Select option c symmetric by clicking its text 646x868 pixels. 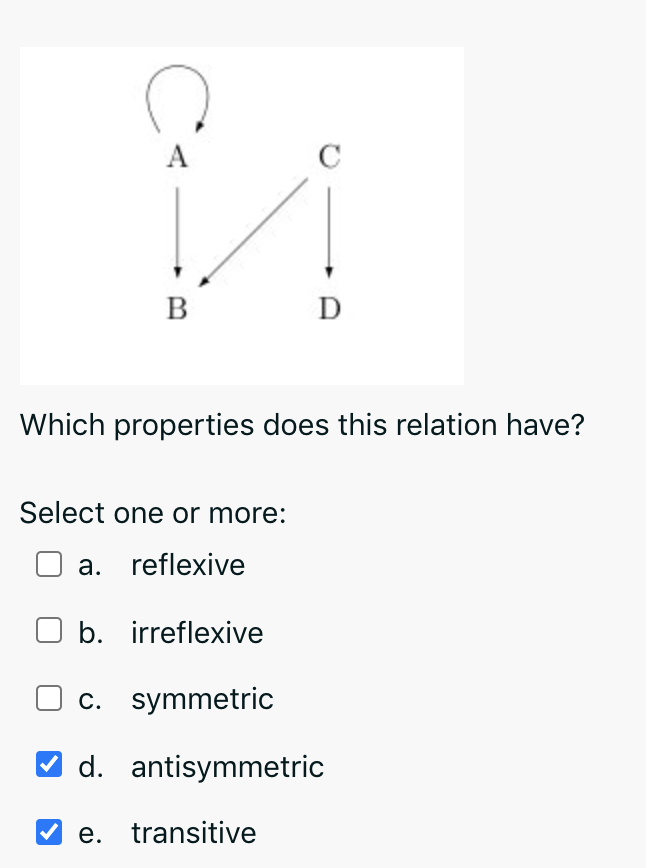pyautogui.click(x=202, y=699)
